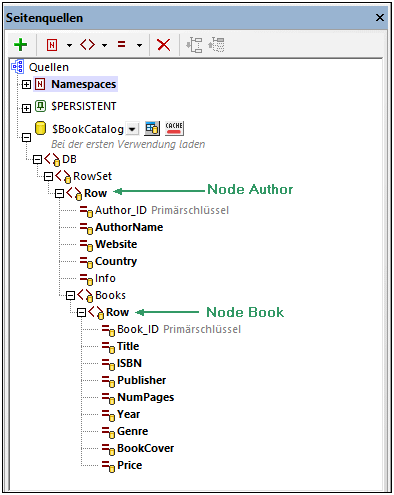Click the add element angle-brackets icon

coord(87,44)
